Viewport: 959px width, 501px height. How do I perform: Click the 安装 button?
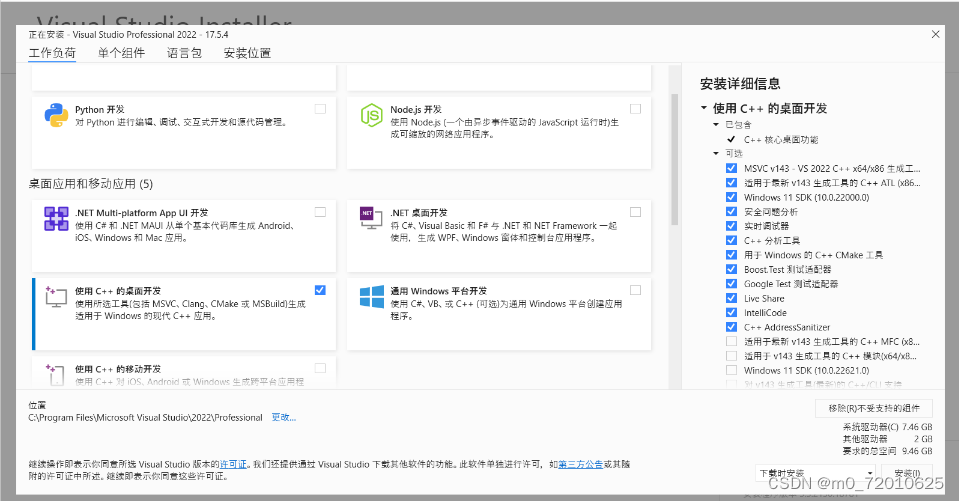(x=907, y=473)
